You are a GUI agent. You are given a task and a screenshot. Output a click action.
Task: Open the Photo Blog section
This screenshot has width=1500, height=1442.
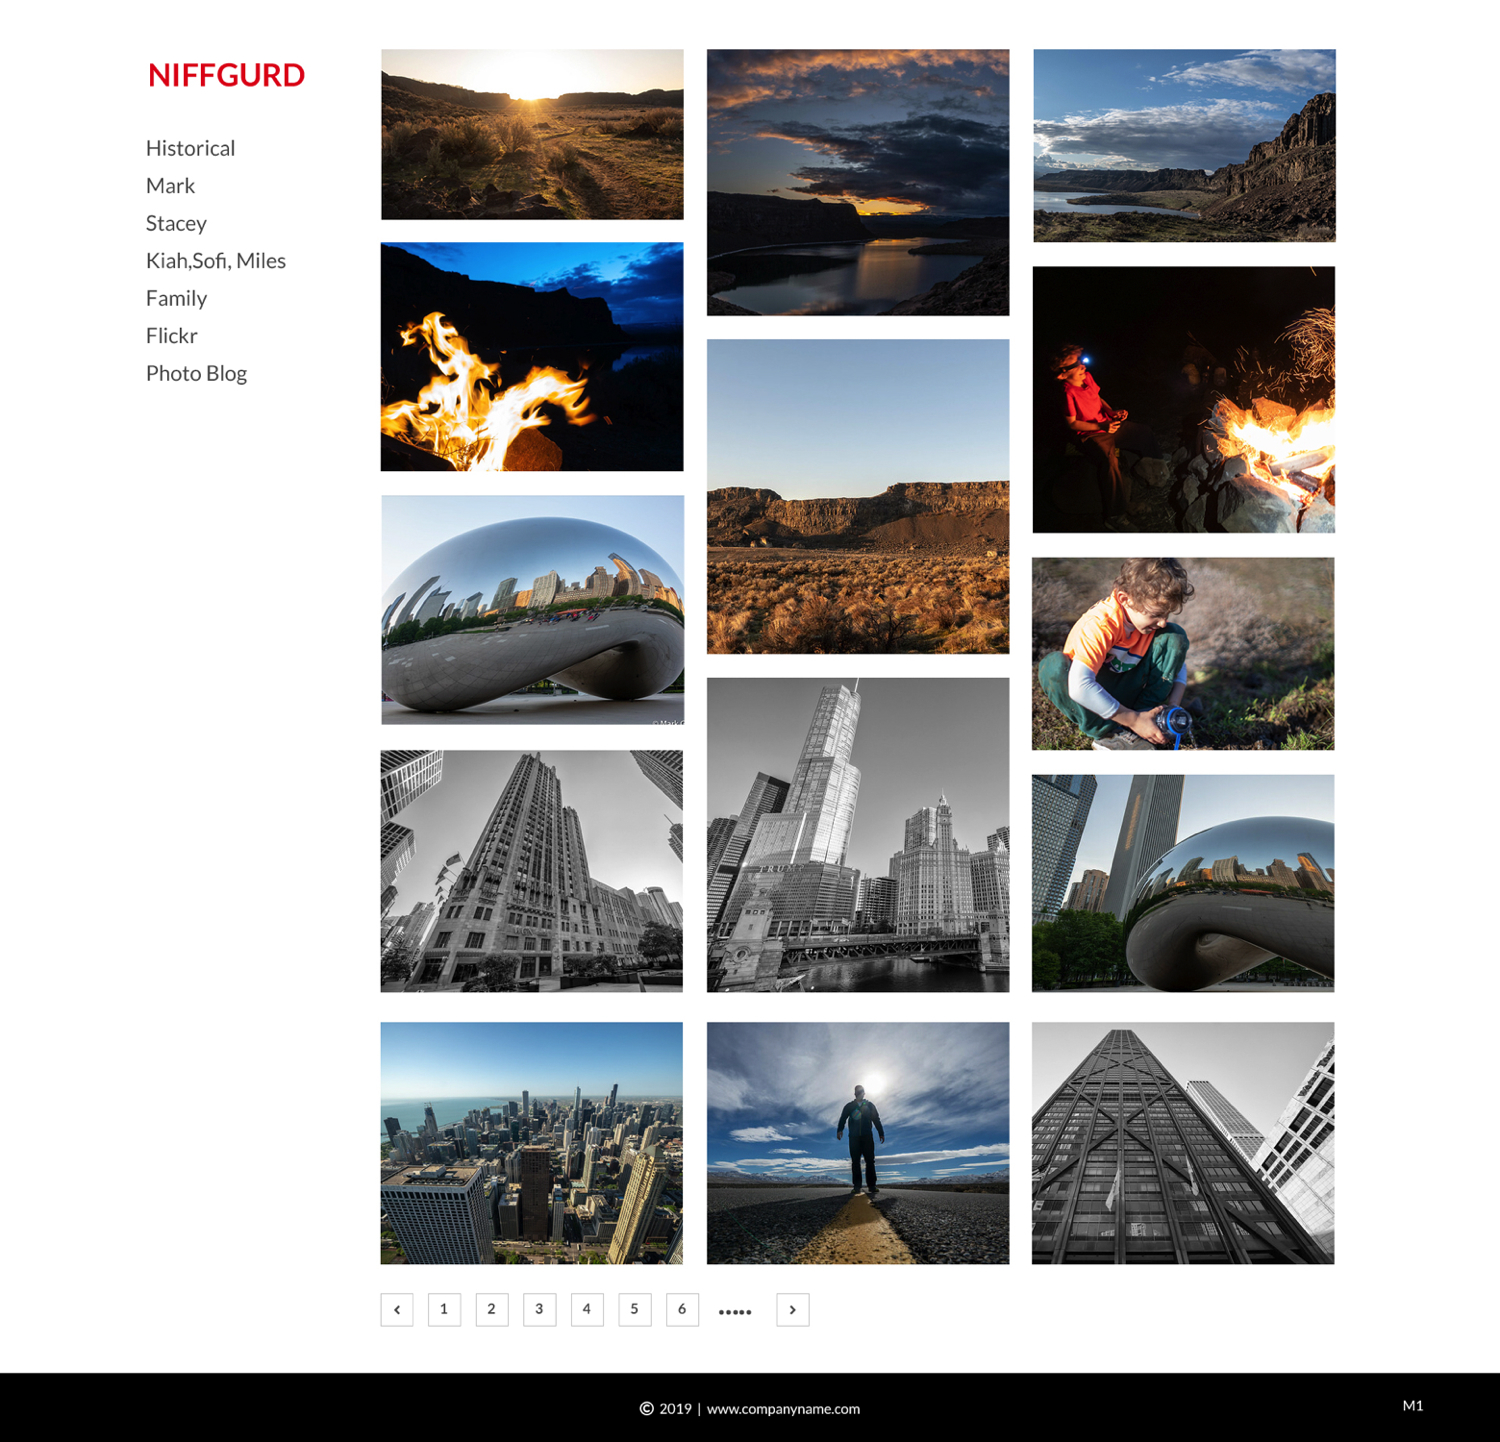(196, 372)
